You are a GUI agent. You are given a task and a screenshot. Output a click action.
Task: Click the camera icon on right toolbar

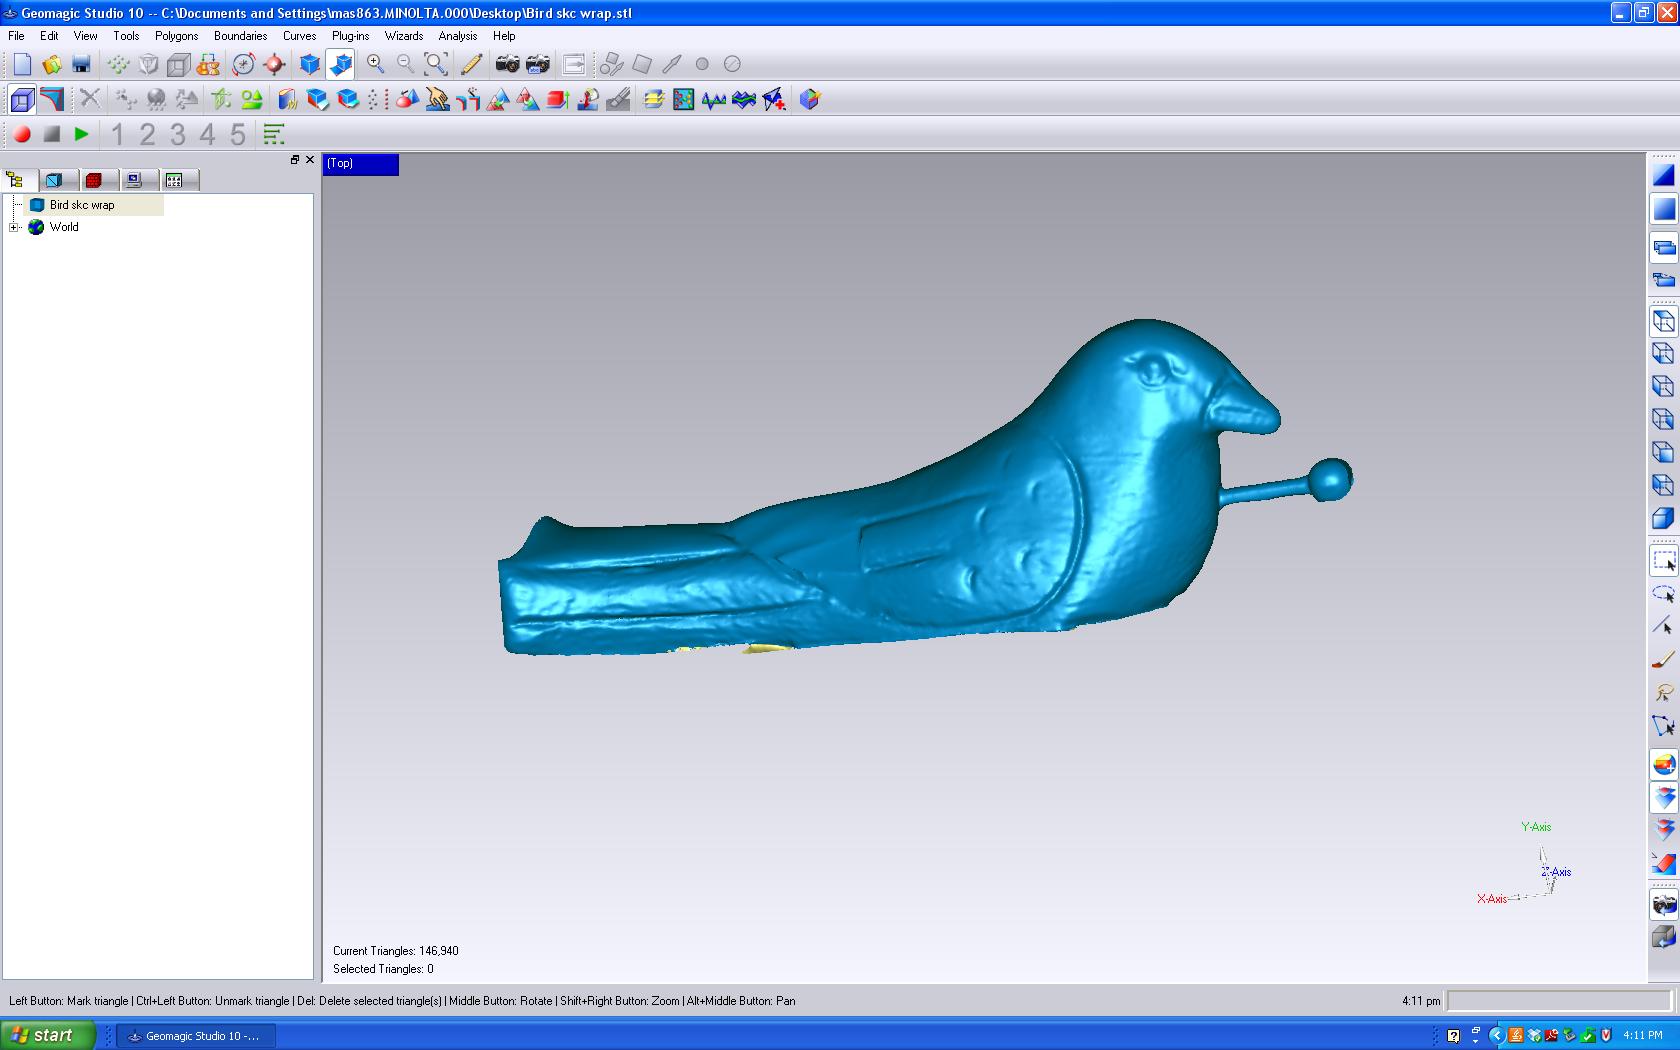1664,905
